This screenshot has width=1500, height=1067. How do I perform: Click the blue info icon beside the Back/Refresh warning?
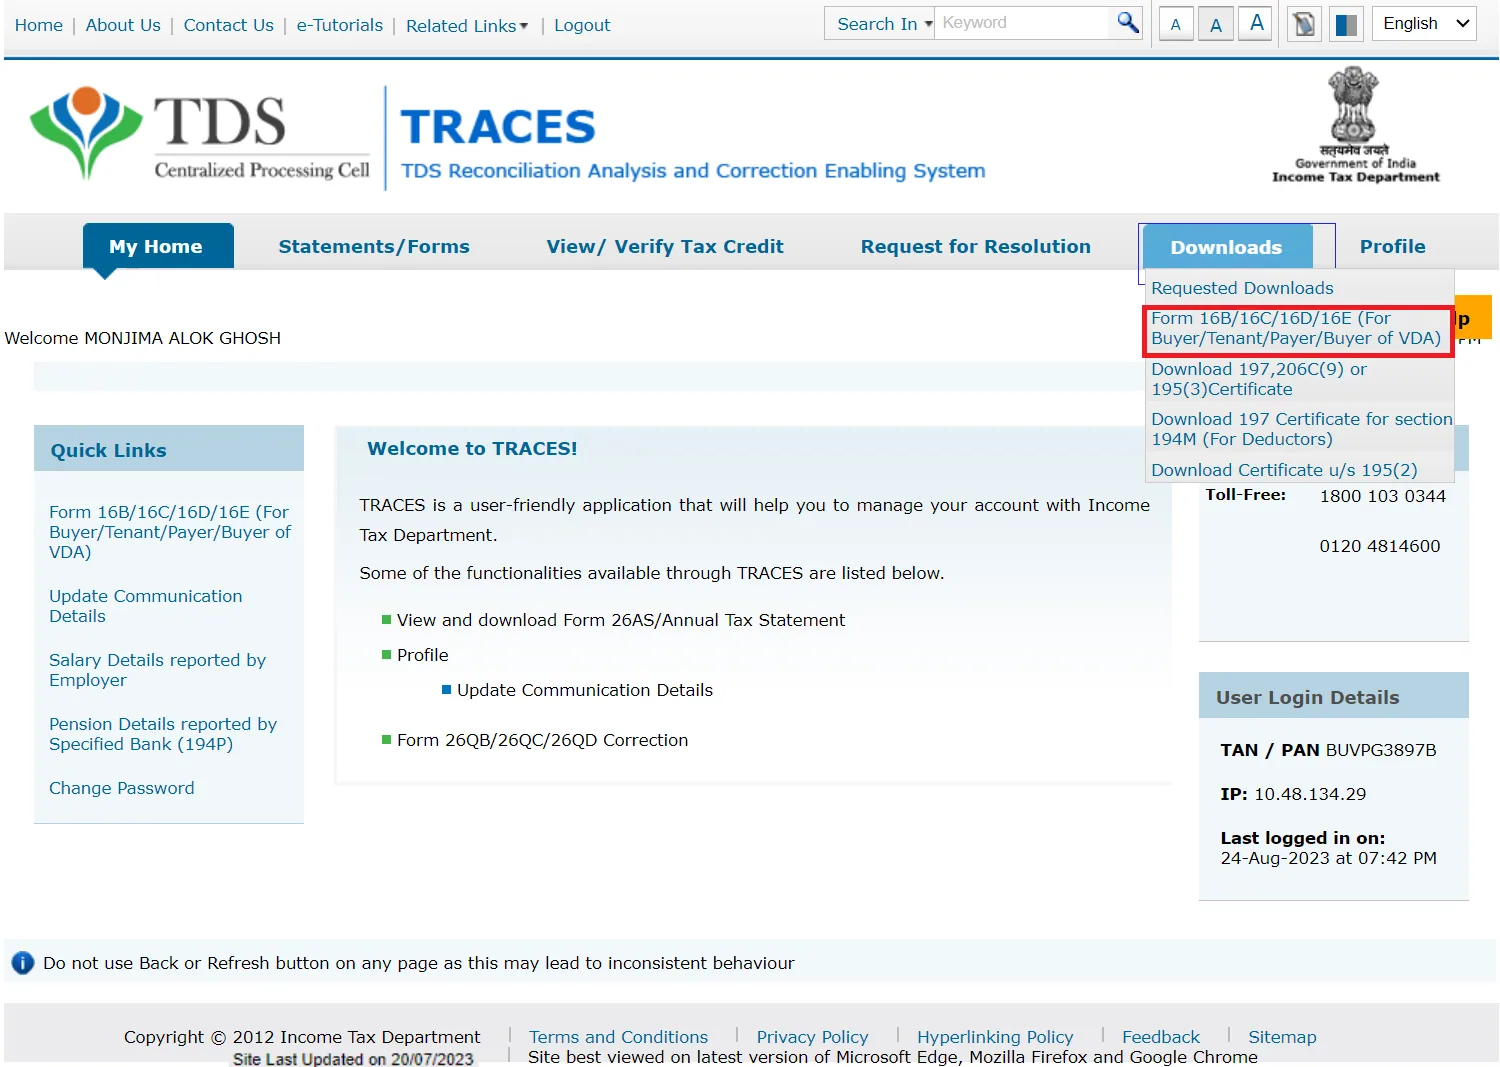point(22,963)
